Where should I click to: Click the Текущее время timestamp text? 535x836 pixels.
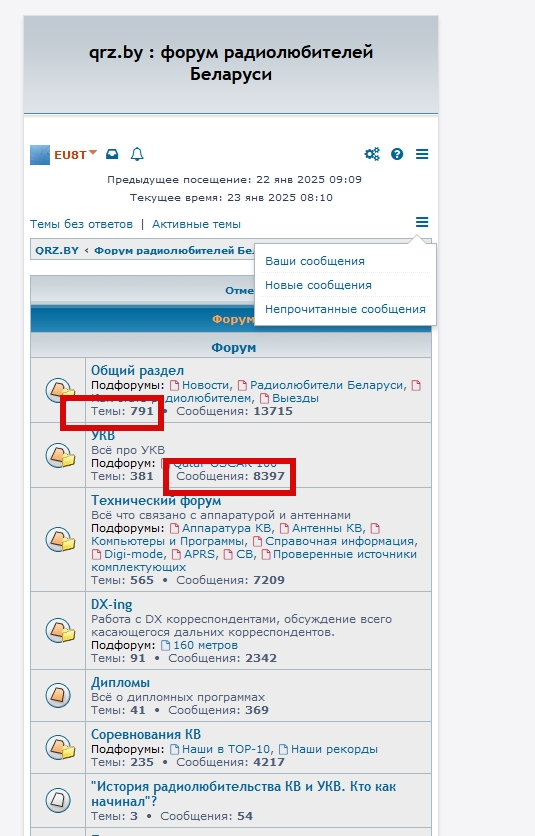click(231, 198)
